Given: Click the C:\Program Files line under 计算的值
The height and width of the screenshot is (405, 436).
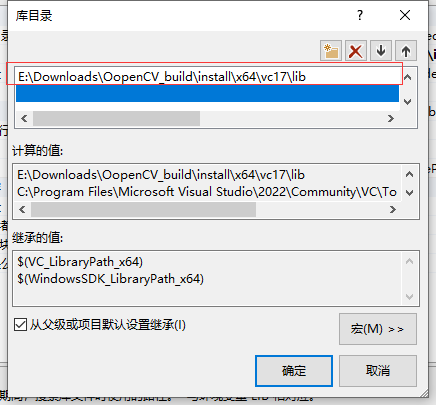Looking at the screenshot, I should (x=207, y=192).
